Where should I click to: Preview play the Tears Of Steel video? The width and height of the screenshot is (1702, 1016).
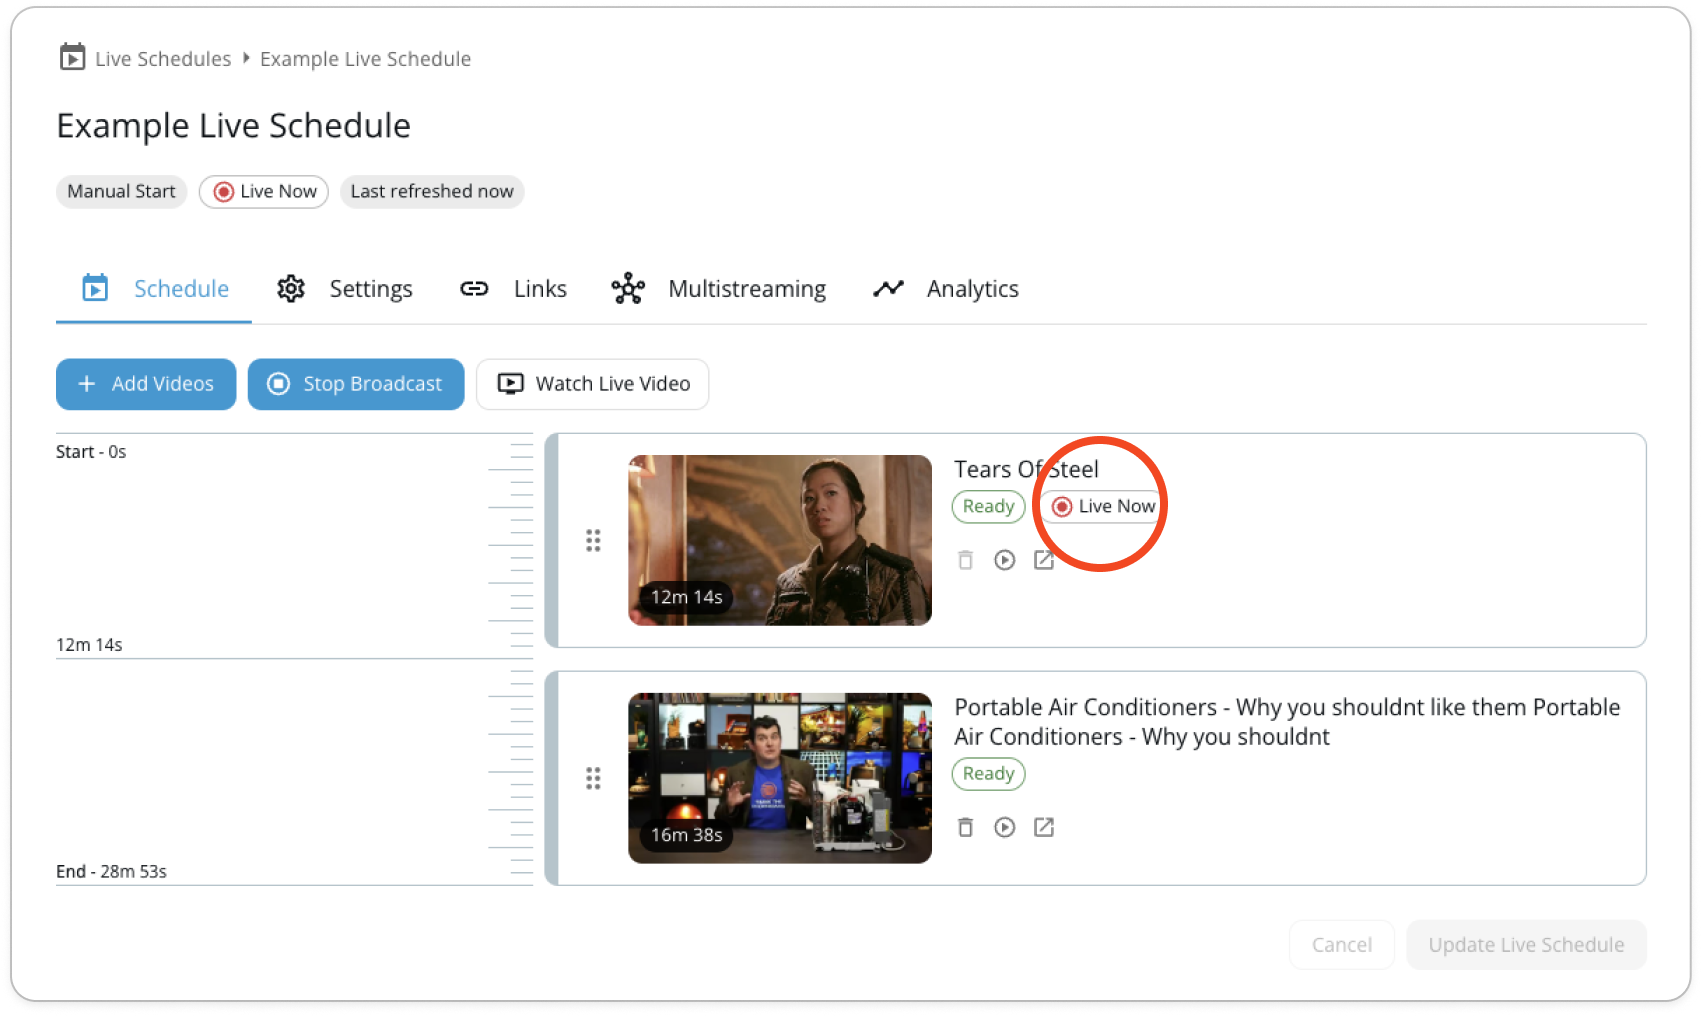click(1005, 560)
